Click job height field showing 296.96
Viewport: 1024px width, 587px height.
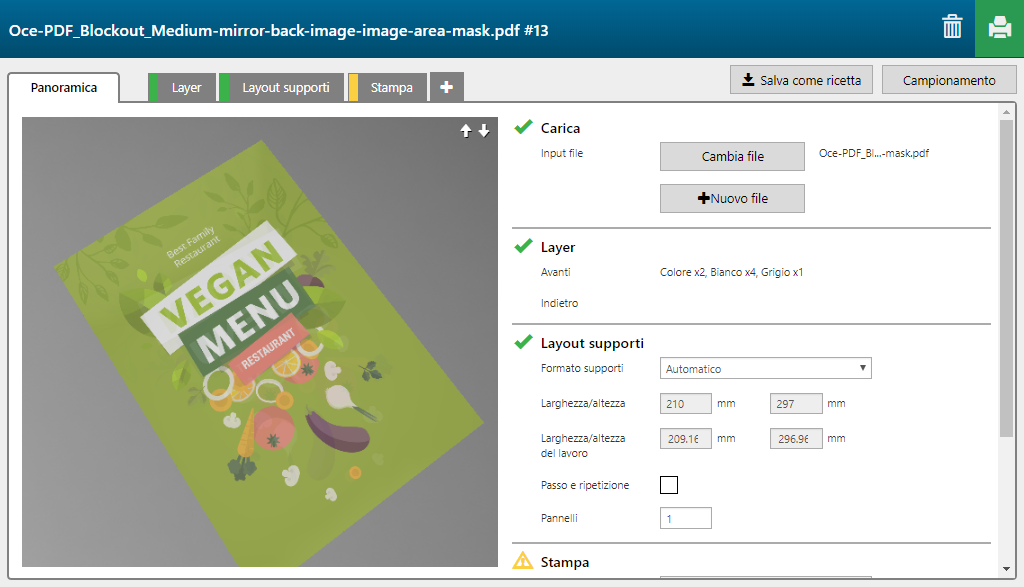click(x=796, y=439)
